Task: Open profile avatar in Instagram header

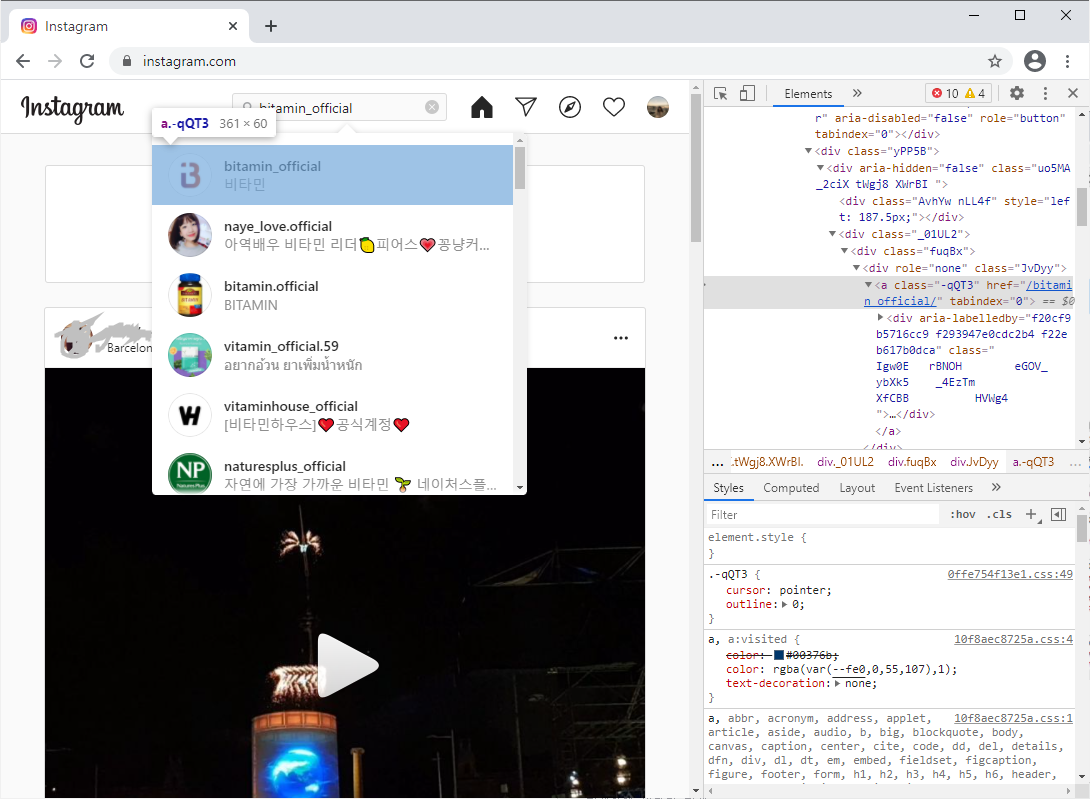Action: pos(658,107)
